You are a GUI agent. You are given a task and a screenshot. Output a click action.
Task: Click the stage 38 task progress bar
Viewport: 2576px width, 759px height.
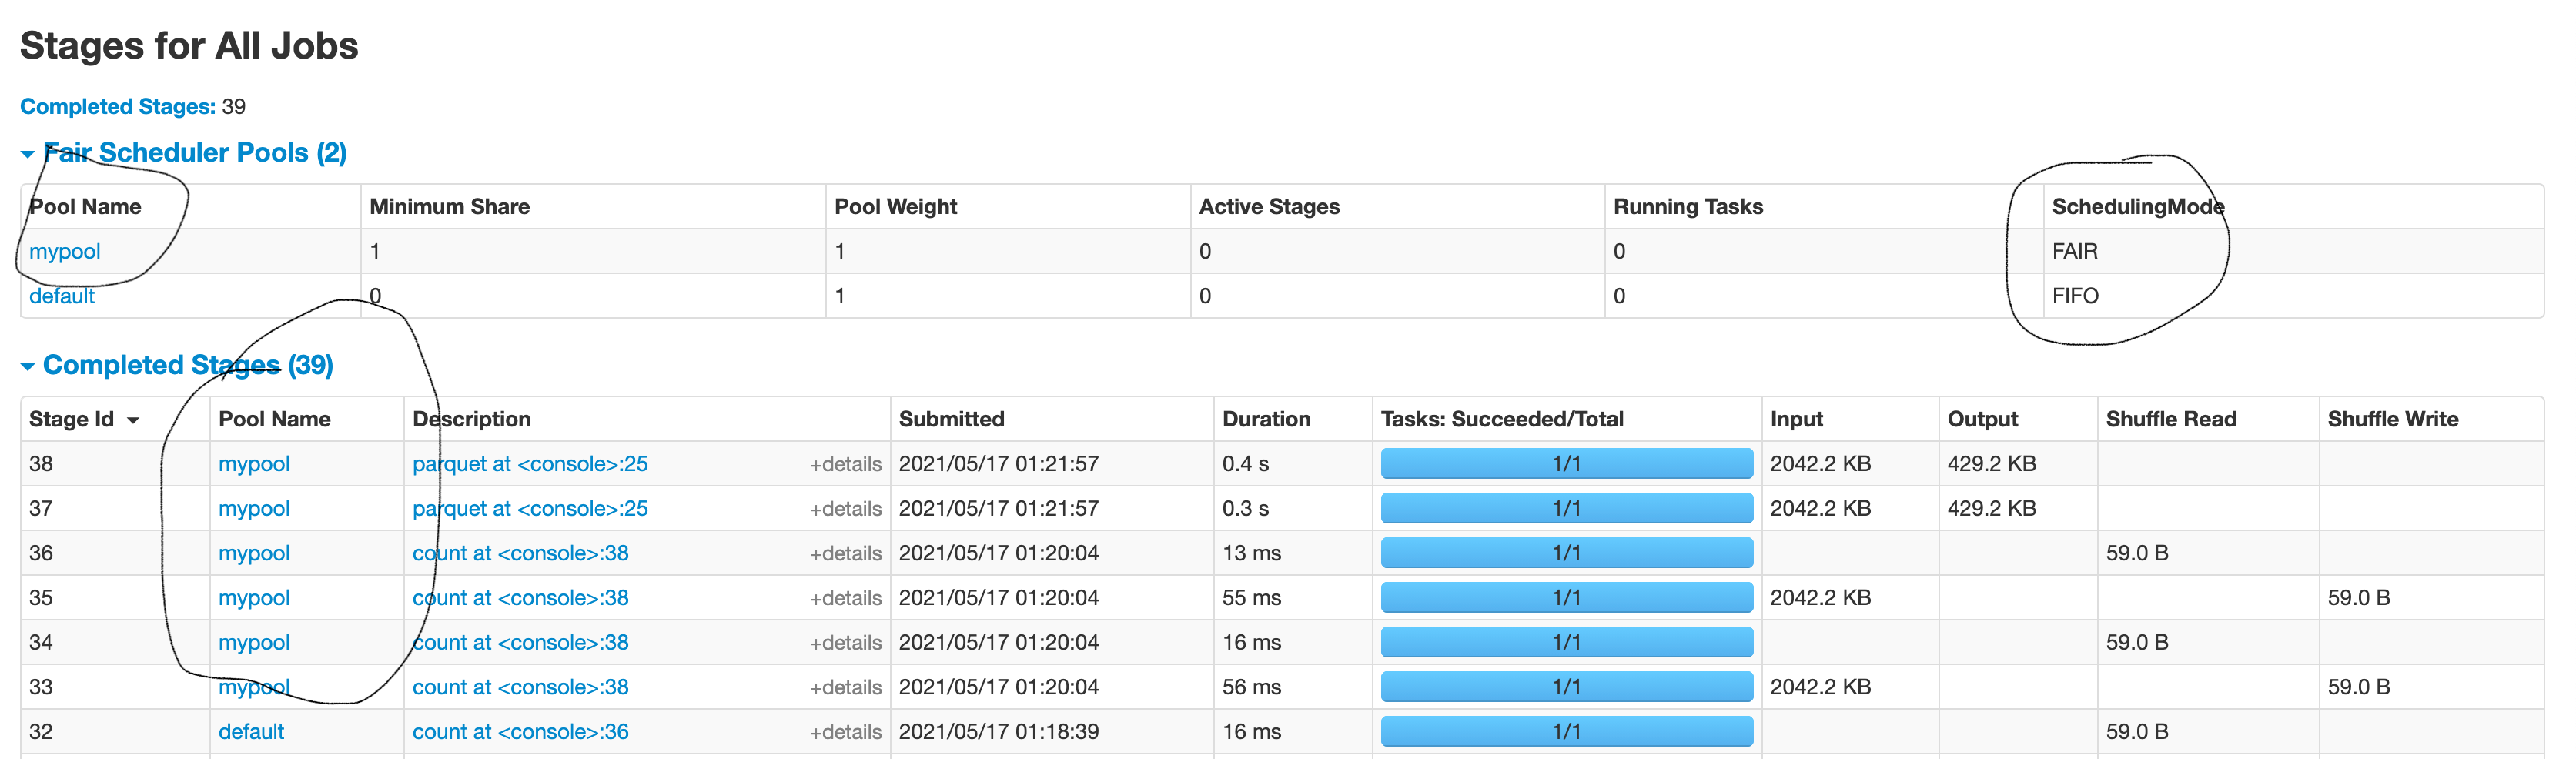coord(1566,464)
